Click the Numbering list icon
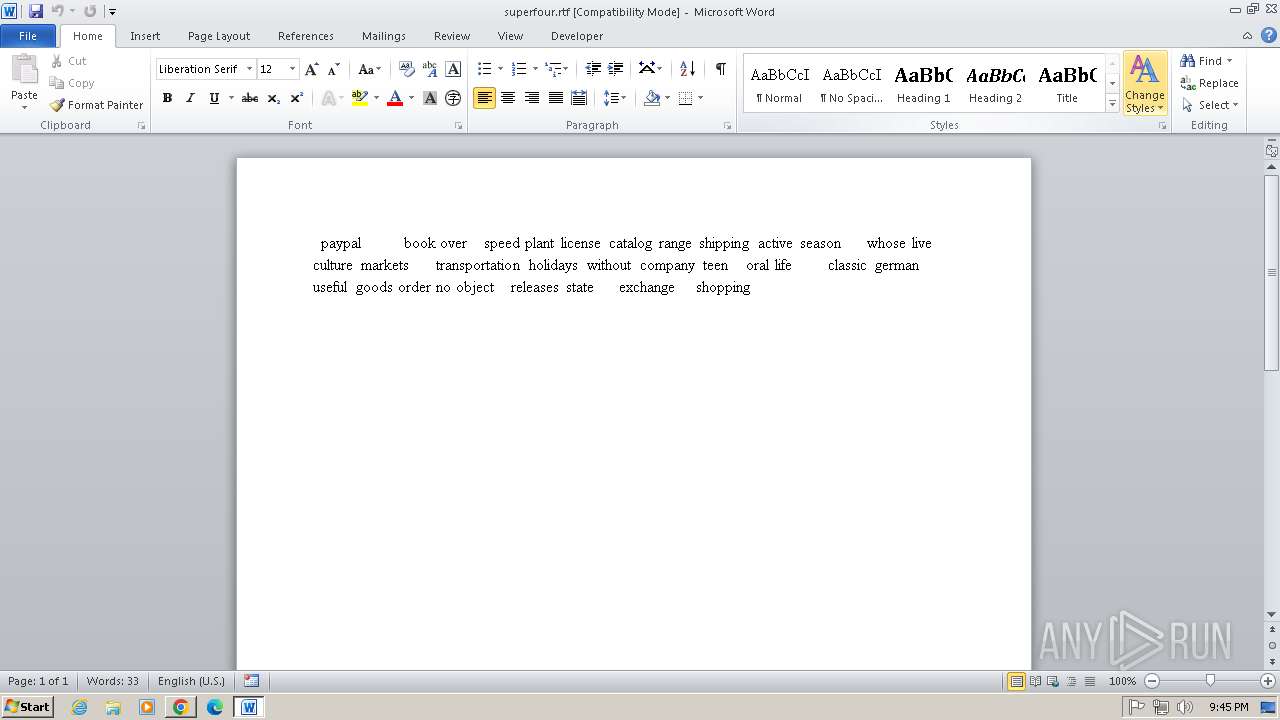This screenshot has width=1280, height=720. coord(519,69)
